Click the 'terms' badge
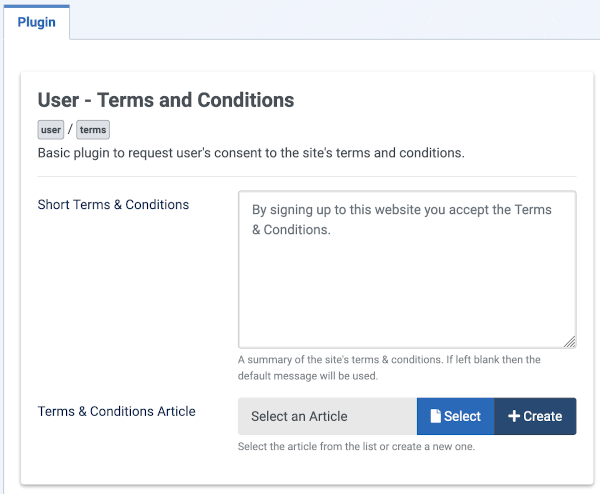This screenshot has width=600, height=494. [93, 130]
